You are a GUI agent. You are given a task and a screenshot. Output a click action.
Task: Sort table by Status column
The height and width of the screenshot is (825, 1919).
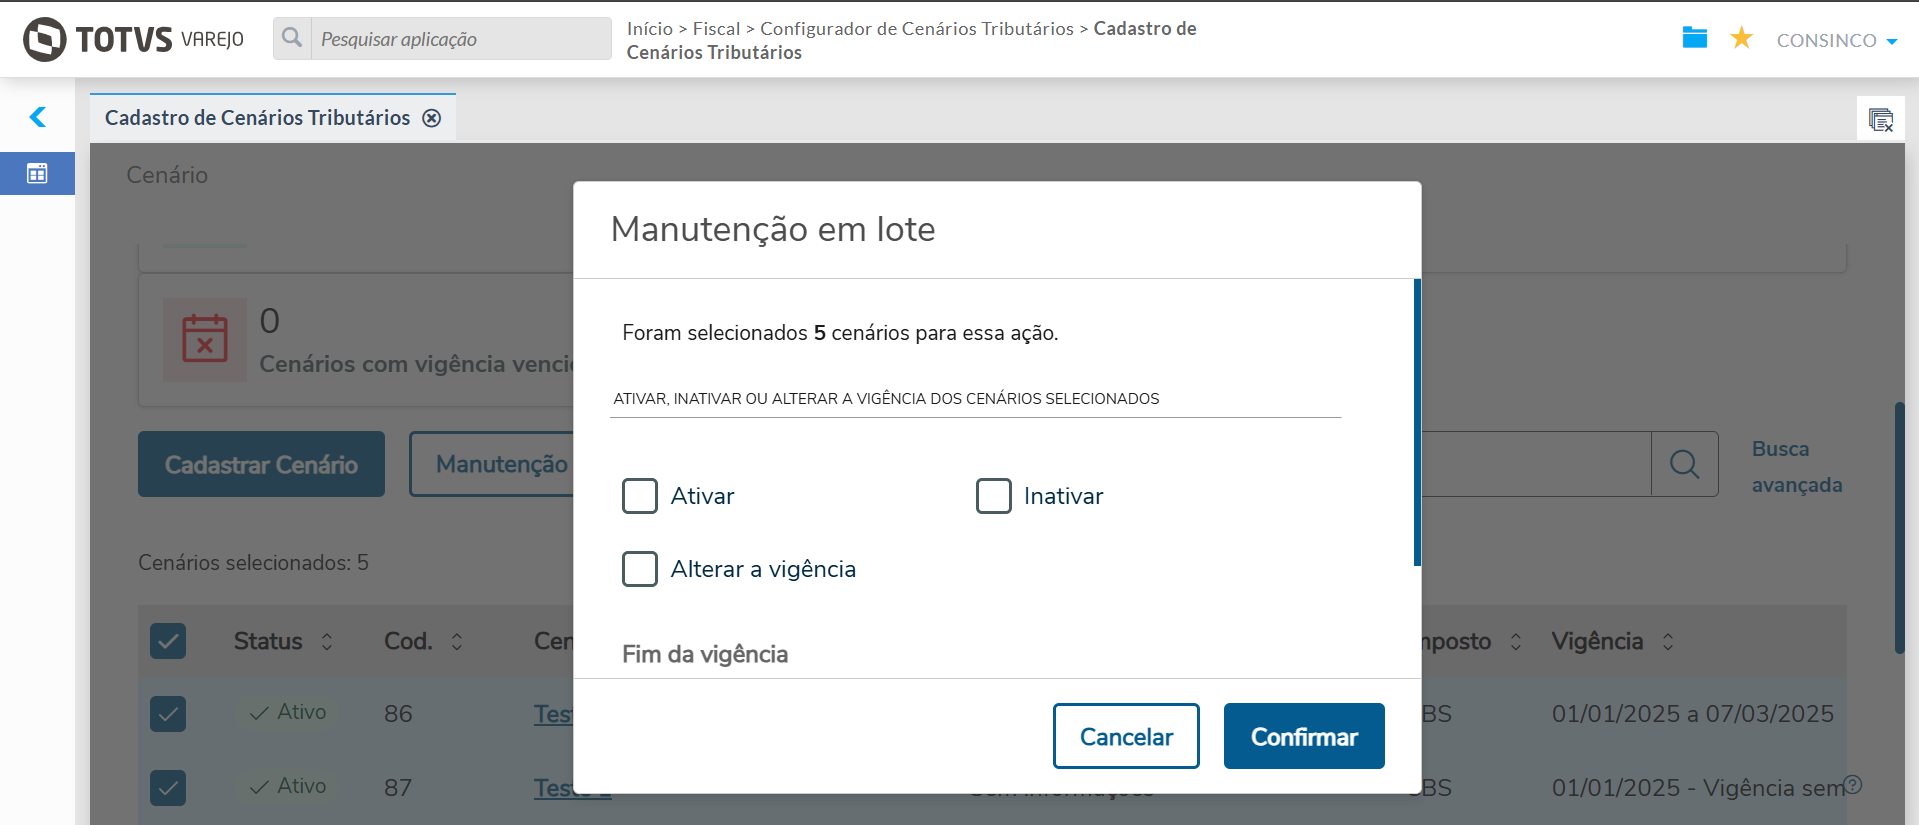(327, 642)
